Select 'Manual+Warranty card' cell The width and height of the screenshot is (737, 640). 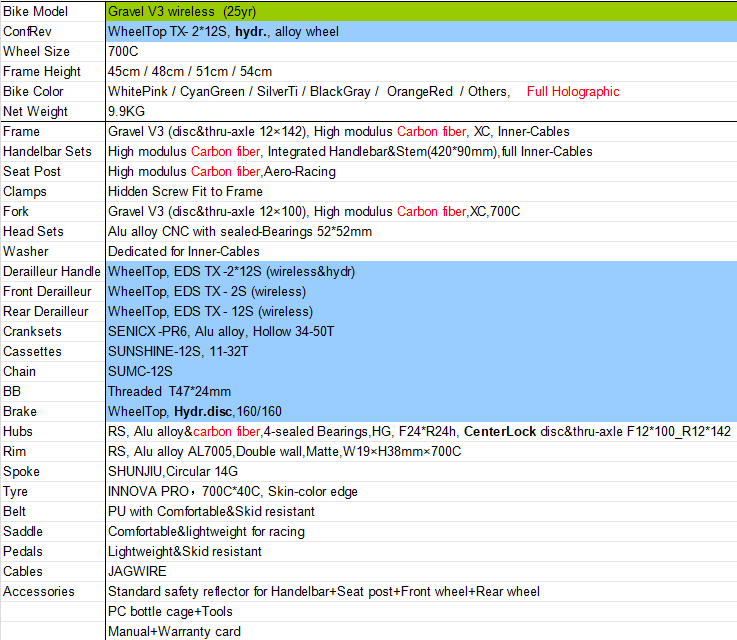click(x=421, y=631)
